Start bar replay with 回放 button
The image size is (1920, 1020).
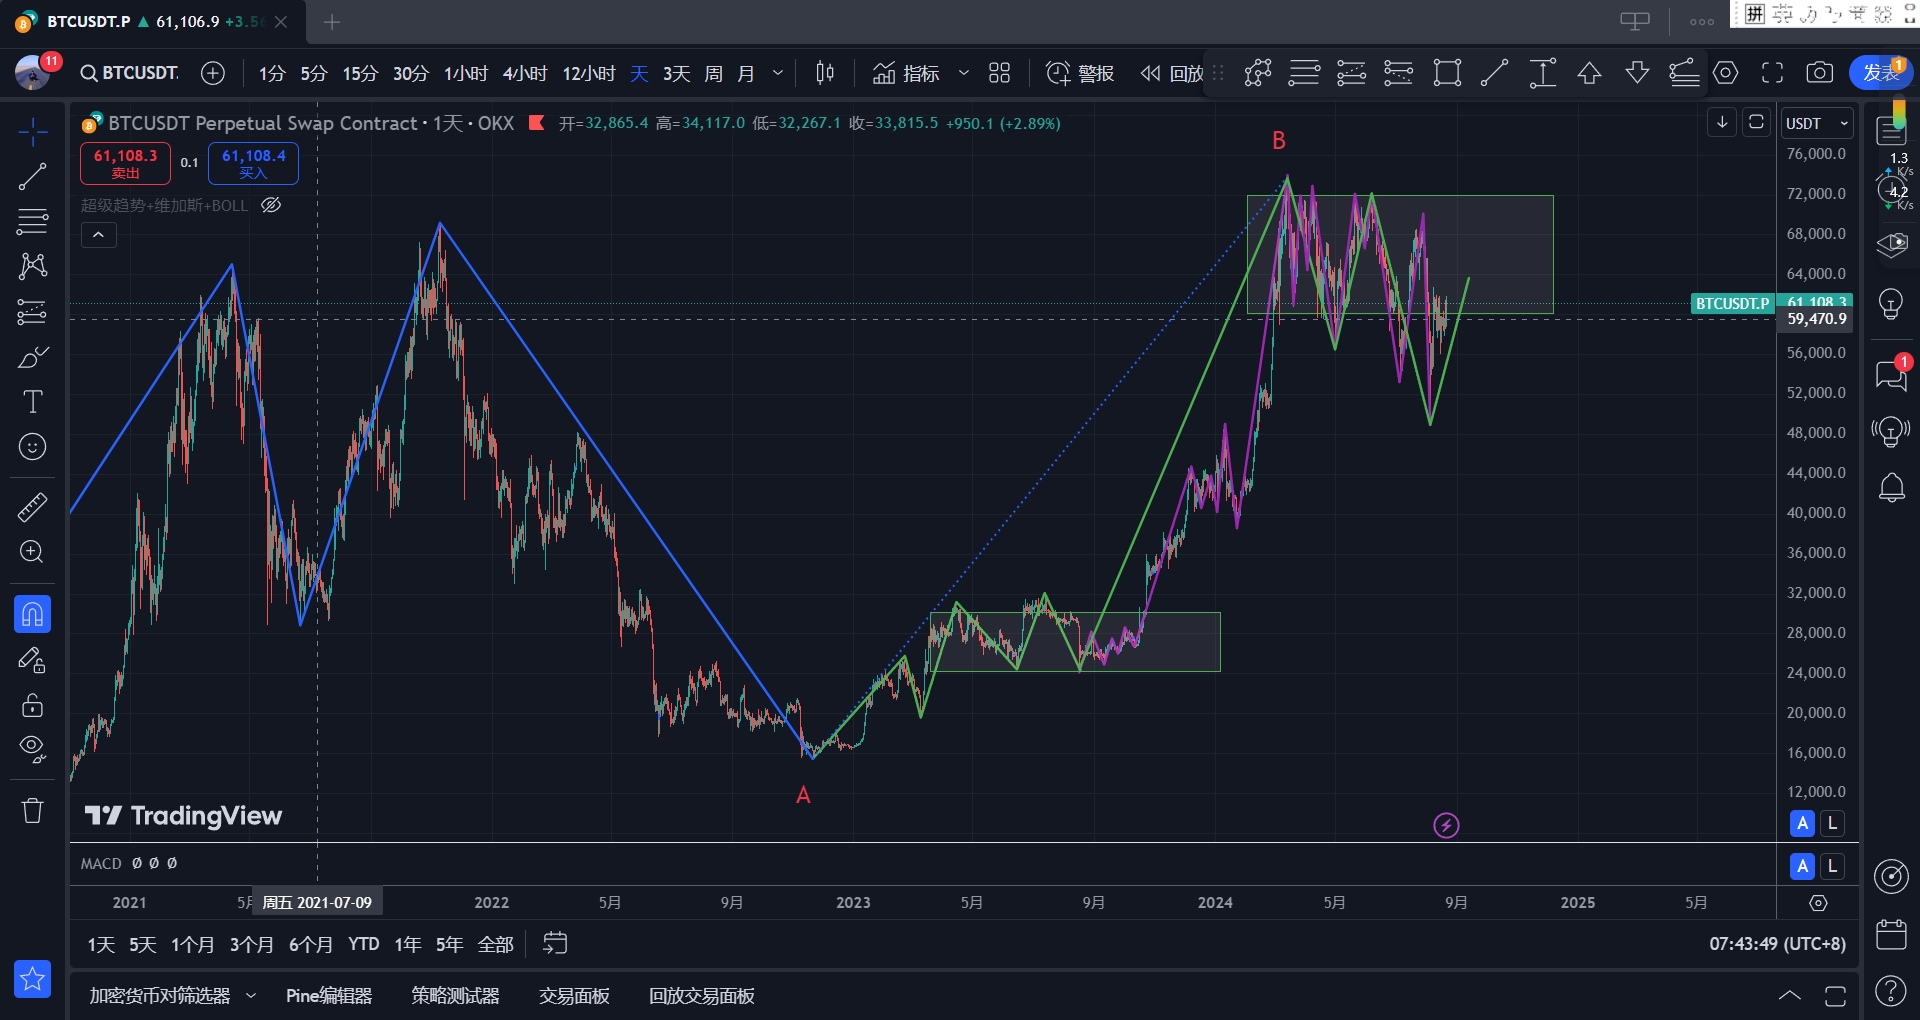[x=1173, y=73]
